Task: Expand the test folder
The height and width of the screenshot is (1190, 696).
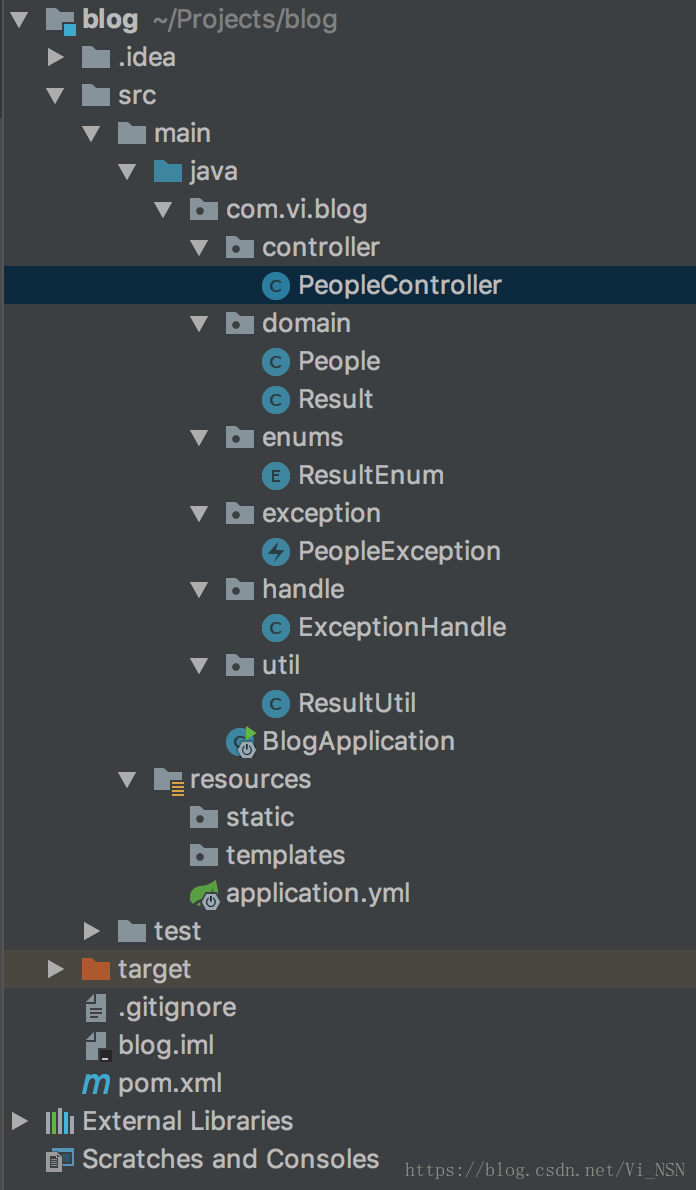Action: (x=92, y=932)
